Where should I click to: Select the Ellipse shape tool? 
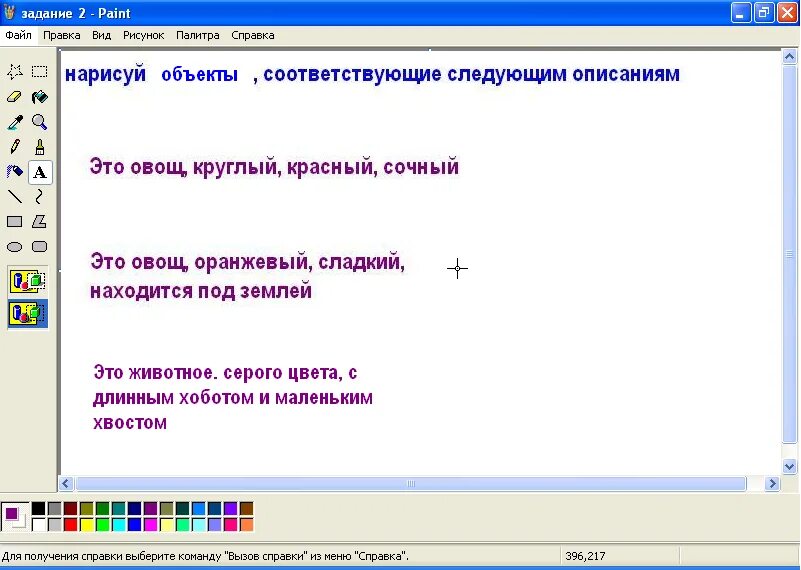(15, 247)
